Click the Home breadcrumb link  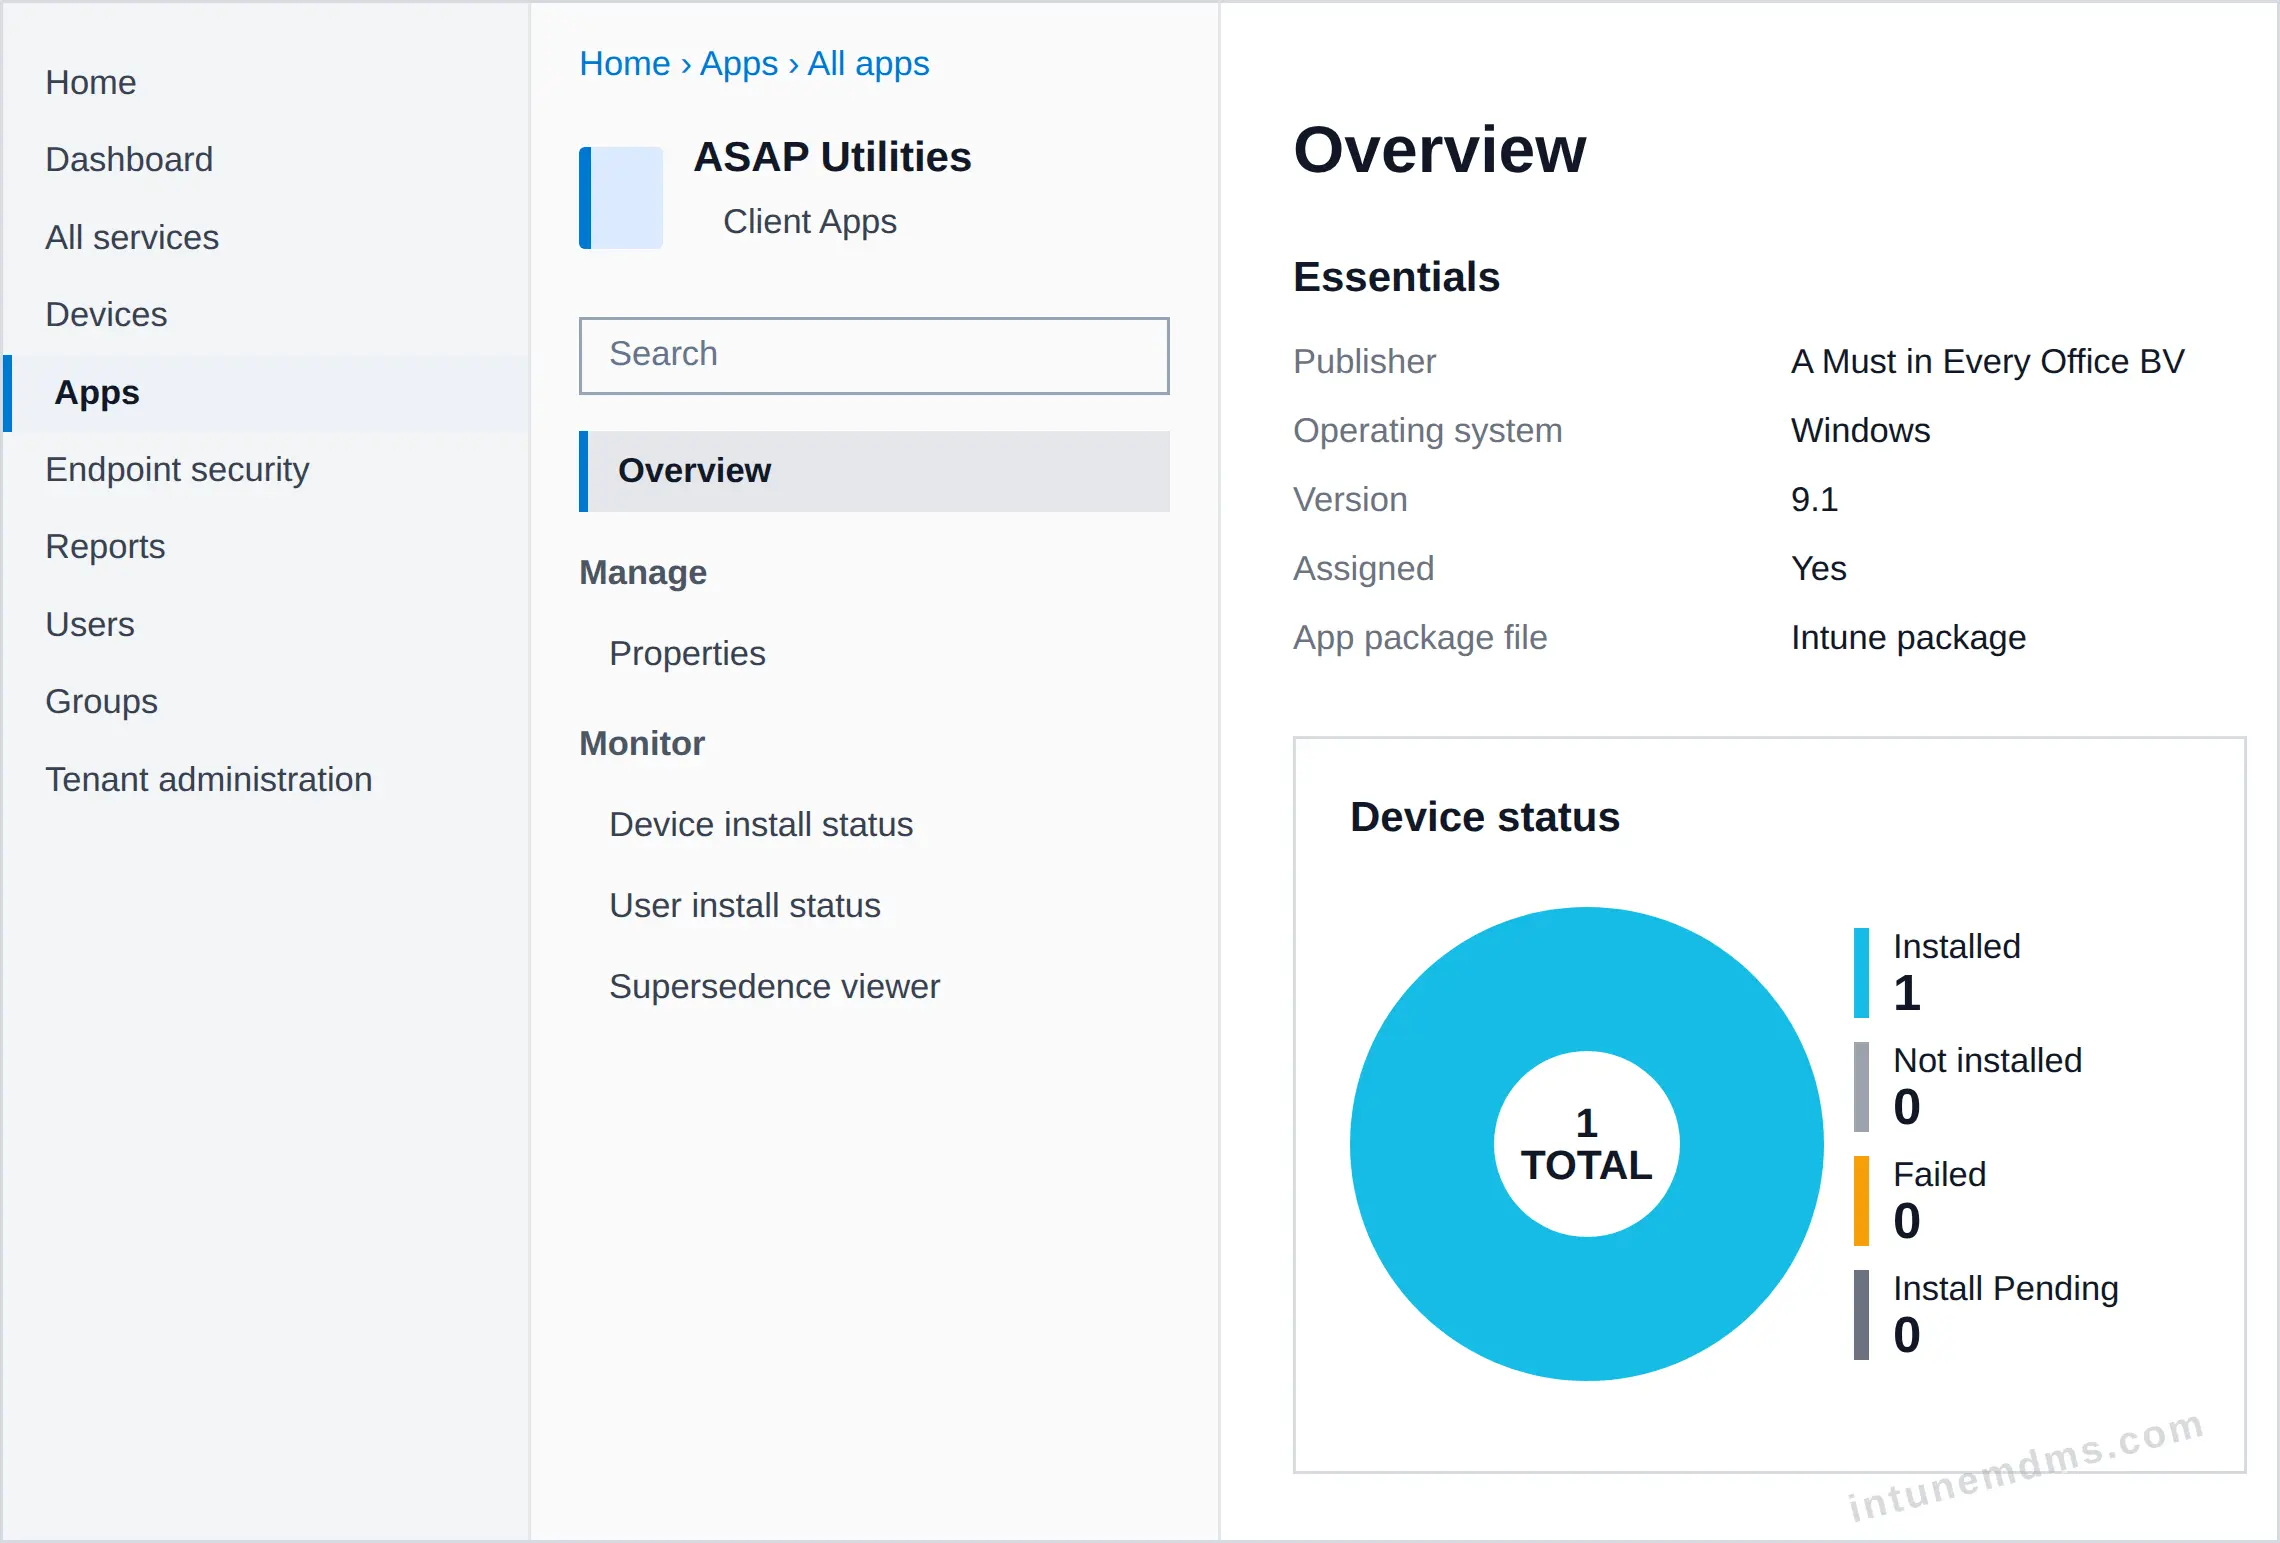(x=625, y=63)
